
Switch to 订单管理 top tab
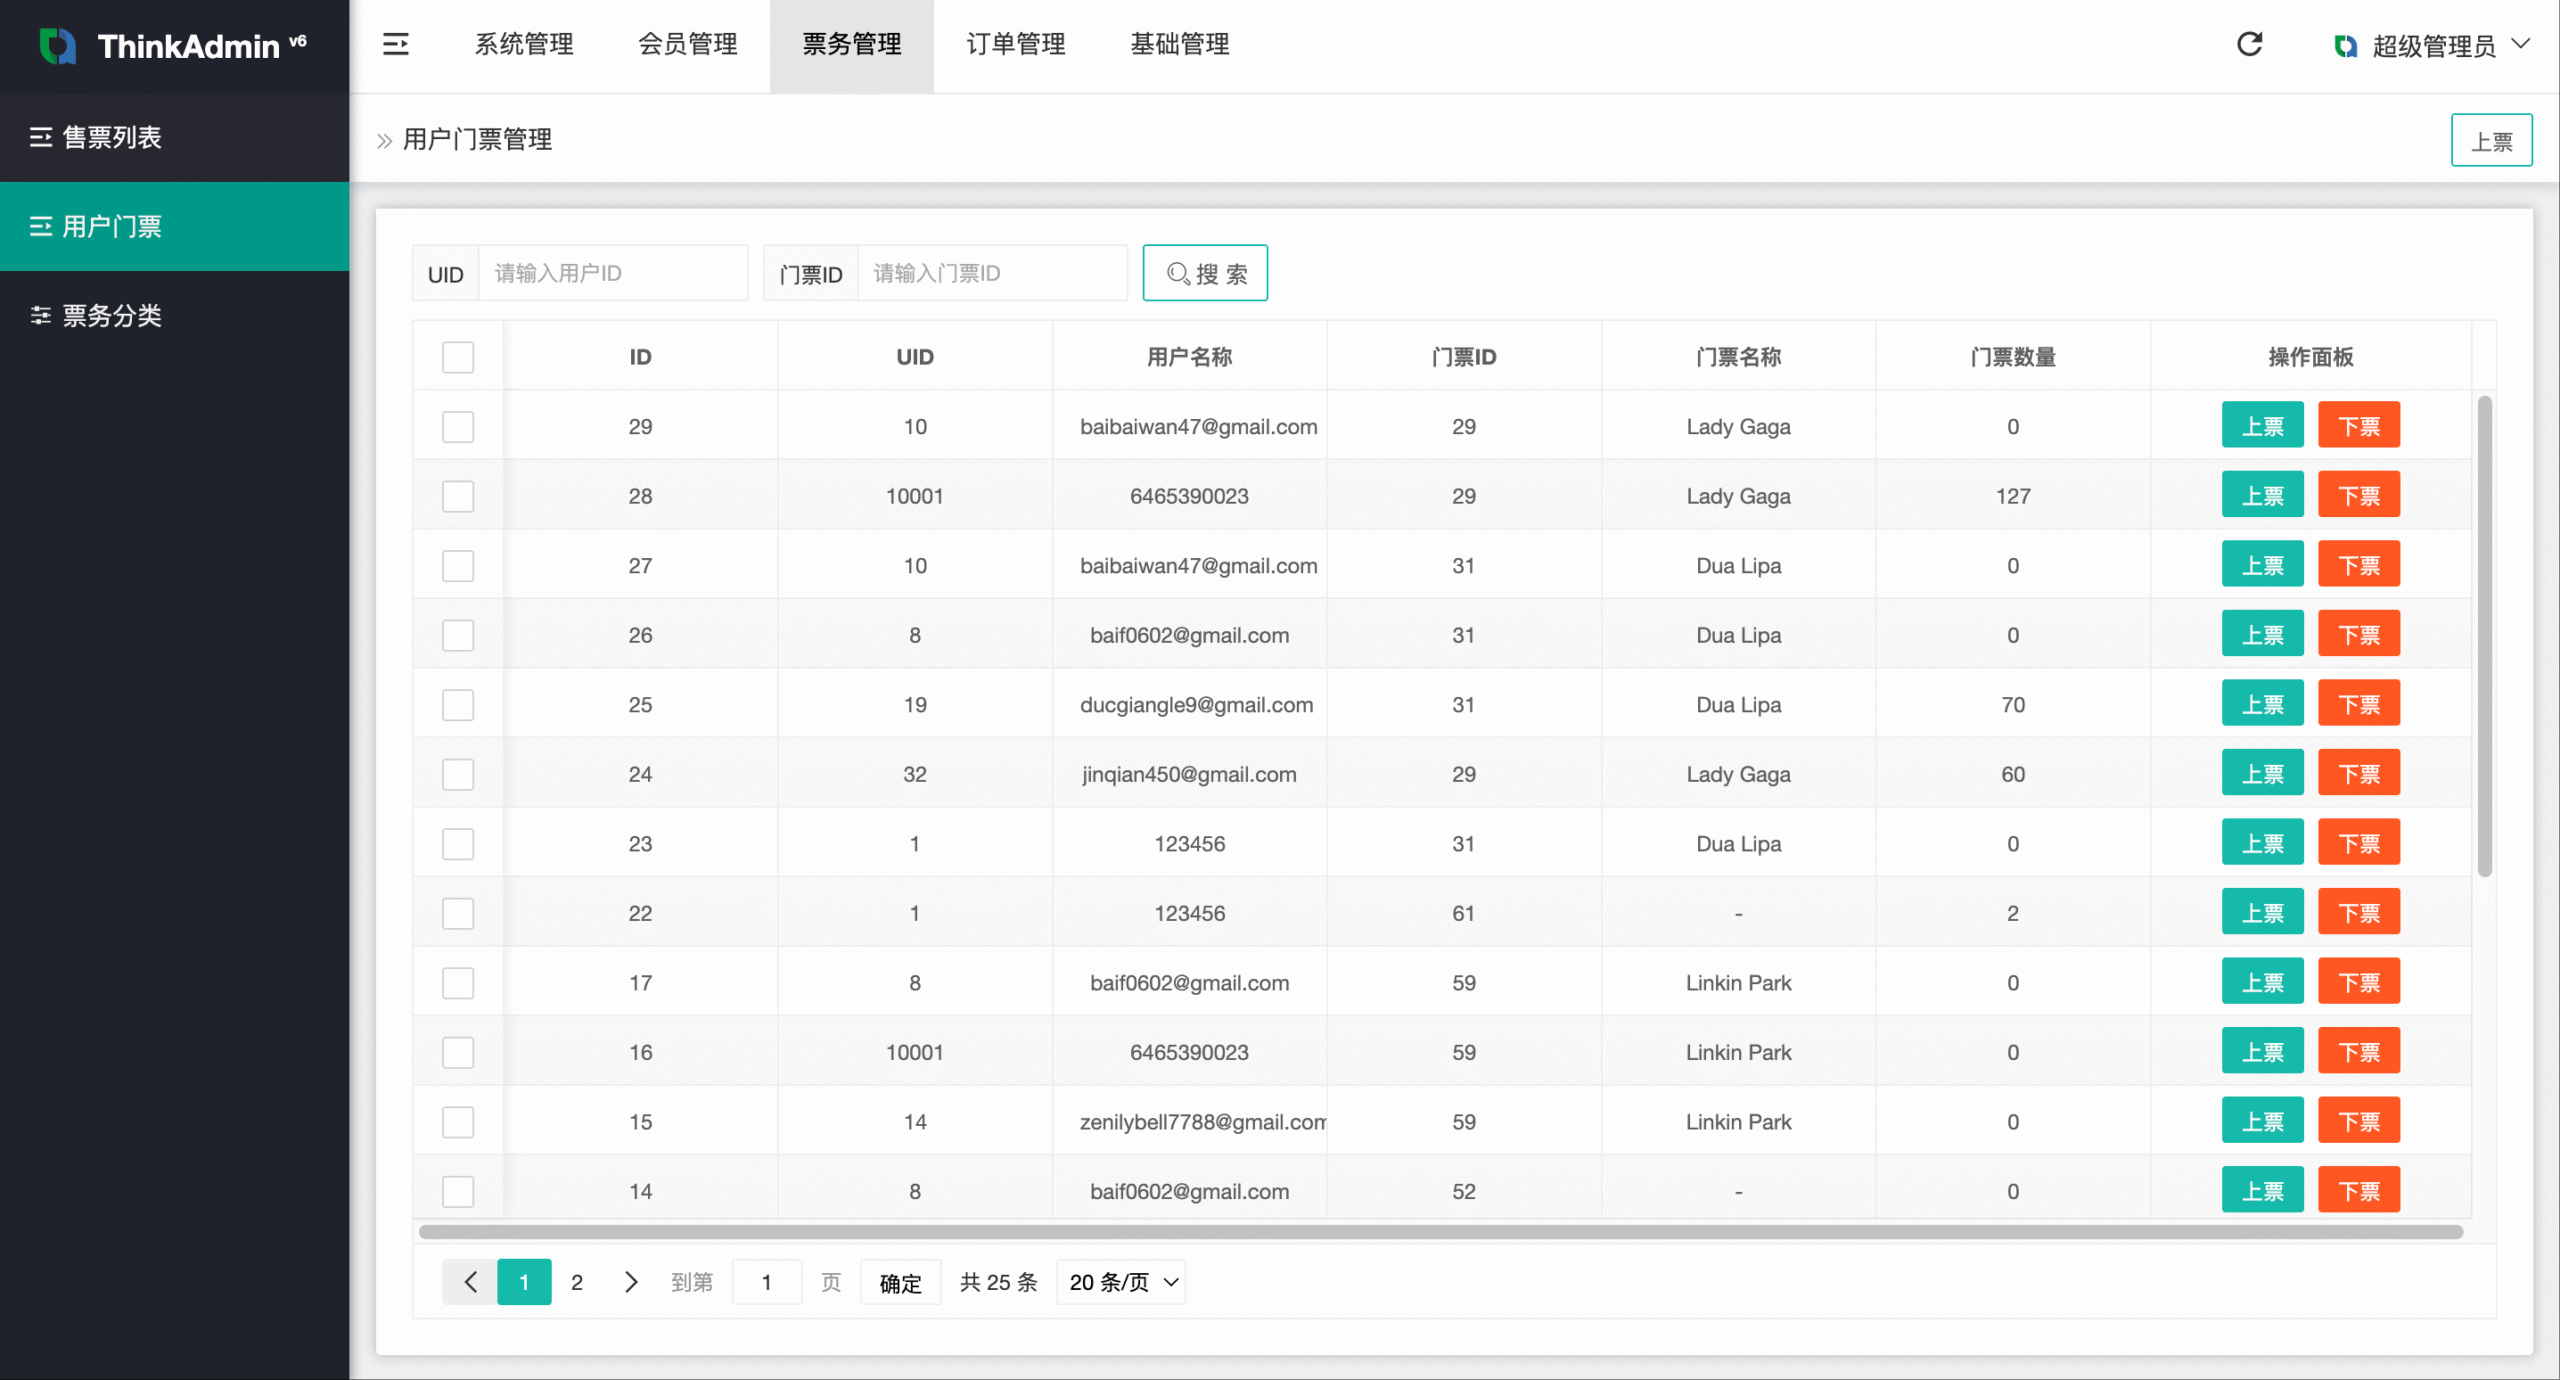point(1015,44)
